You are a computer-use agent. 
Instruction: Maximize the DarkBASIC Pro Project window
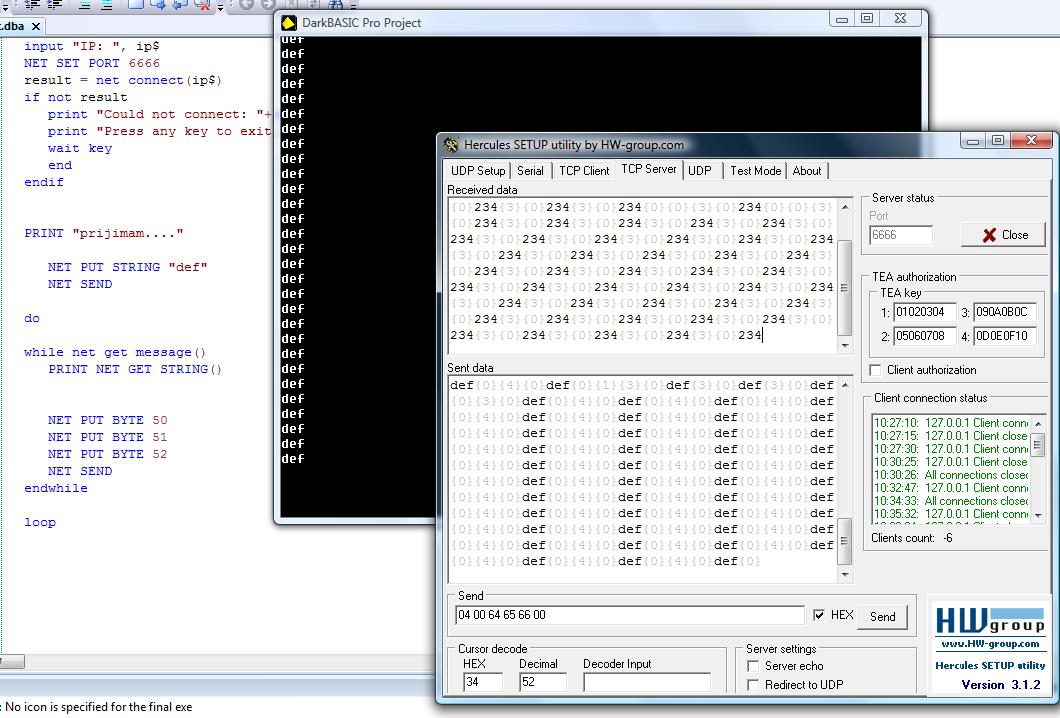[867, 19]
